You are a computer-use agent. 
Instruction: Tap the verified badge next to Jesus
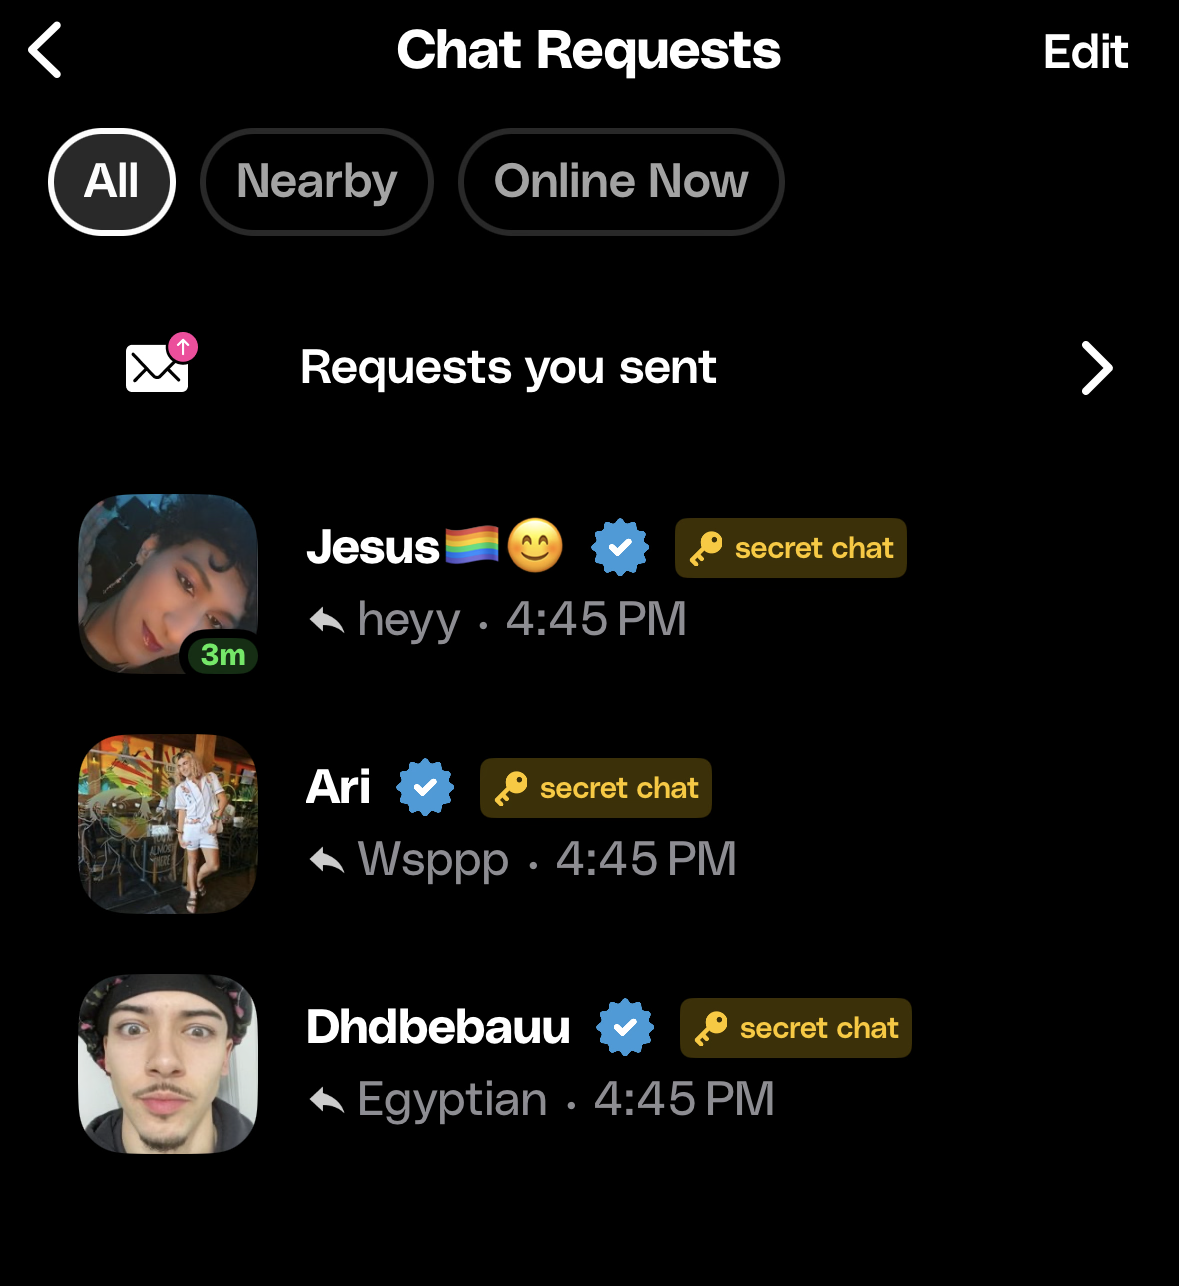click(x=620, y=547)
